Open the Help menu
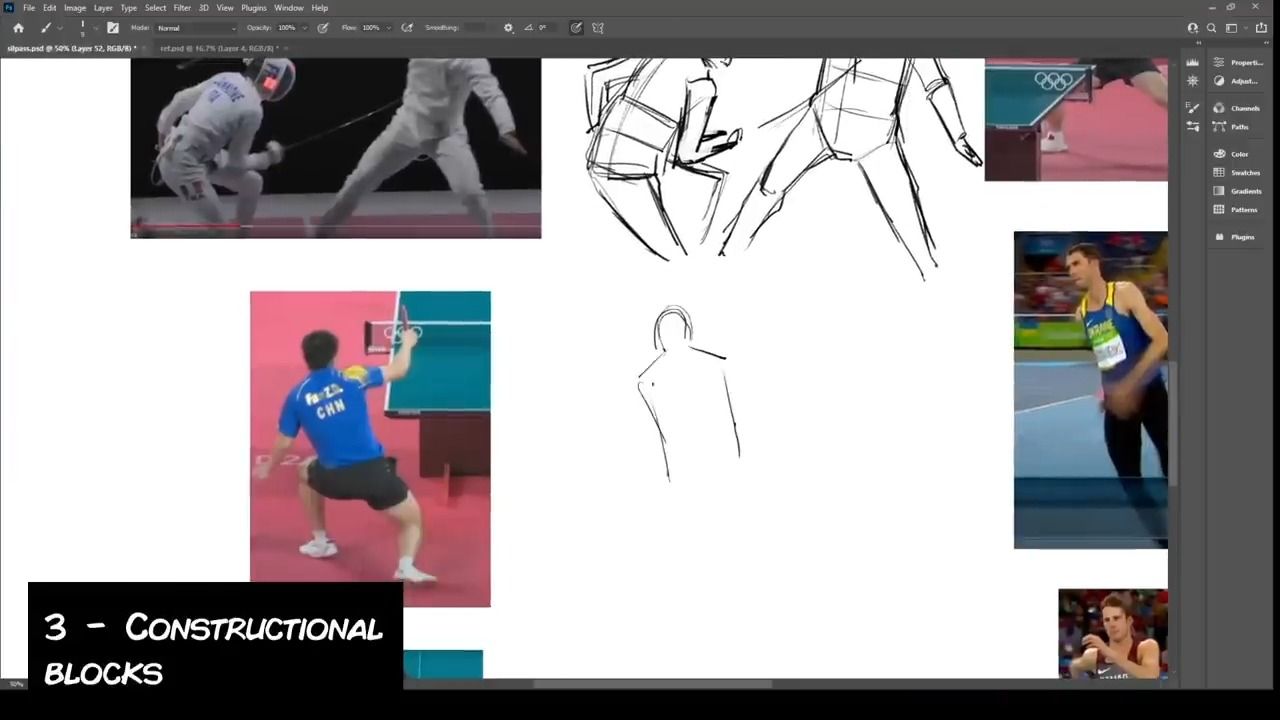Screen dimensions: 1280x720 pos(319,8)
